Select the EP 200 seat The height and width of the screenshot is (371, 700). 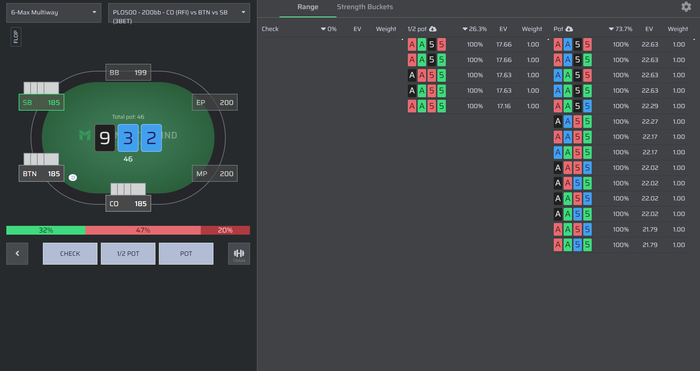click(x=215, y=103)
